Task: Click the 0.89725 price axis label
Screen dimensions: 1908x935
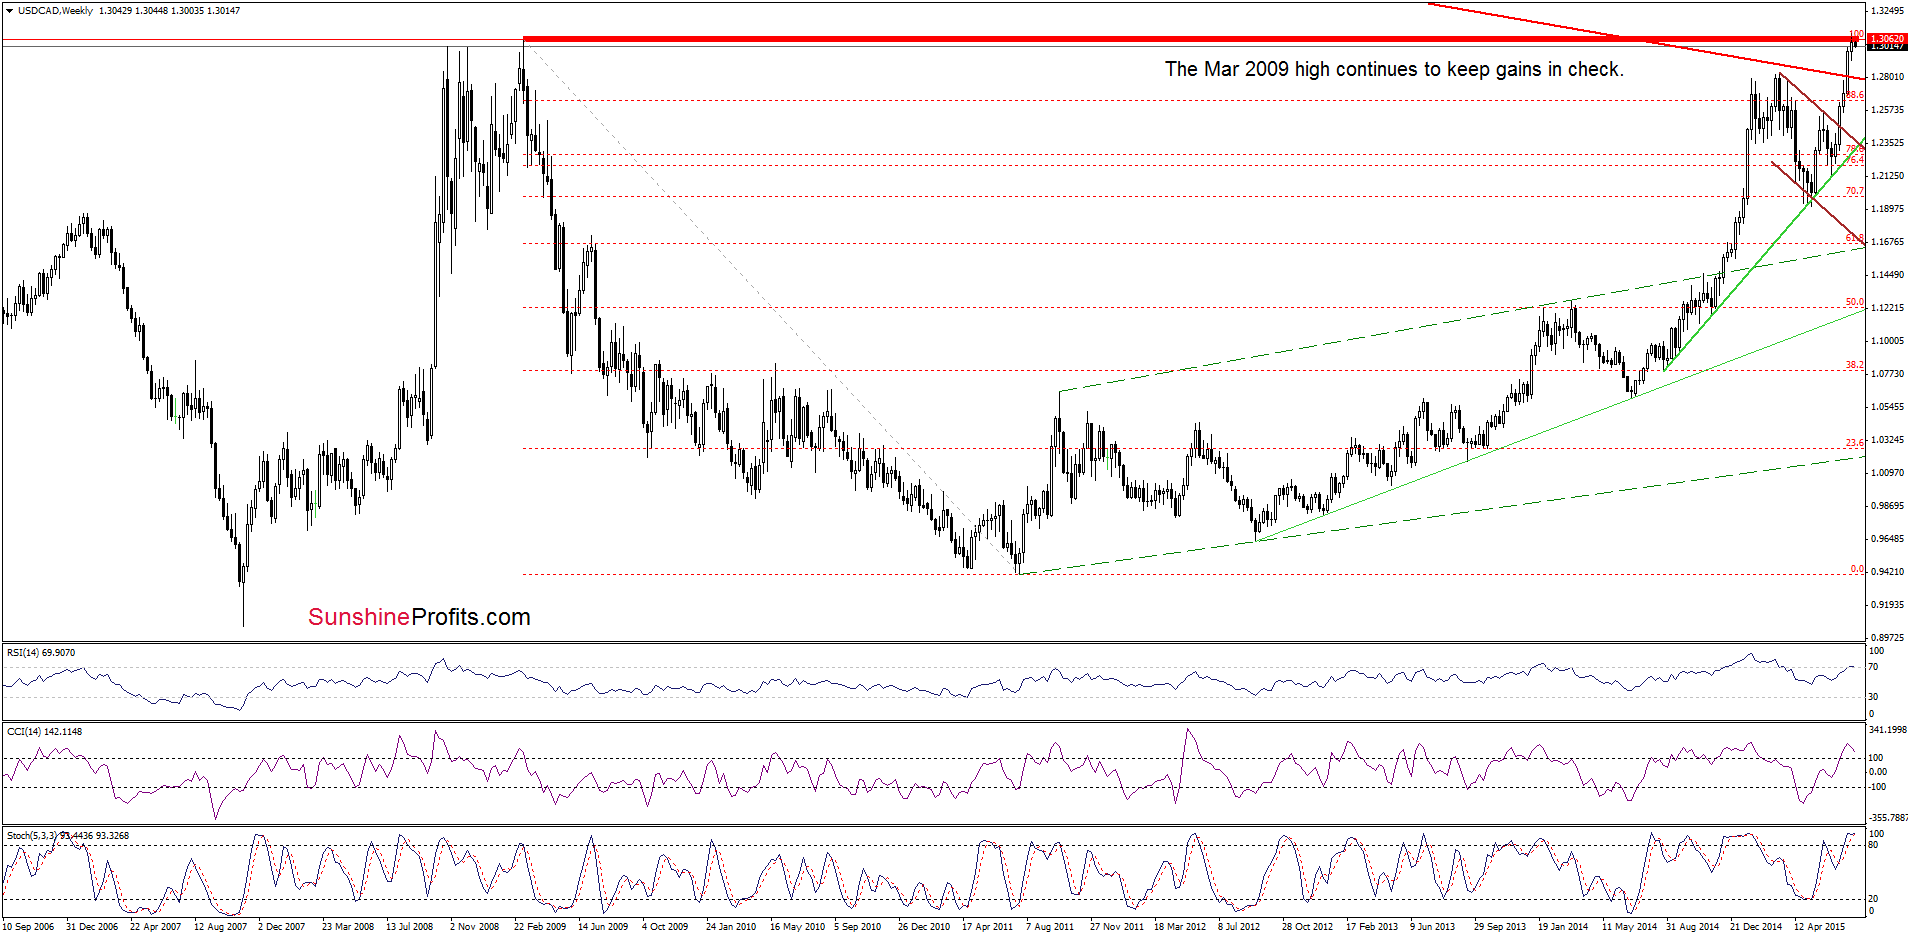Action: (x=1887, y=637)
